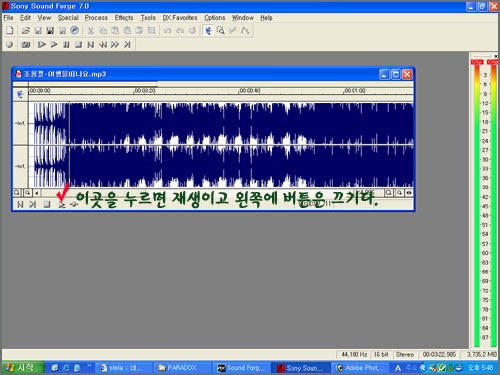Reset the left channel red clip indicator
Screen dimensions: 500x375
(x=477, y=62)
